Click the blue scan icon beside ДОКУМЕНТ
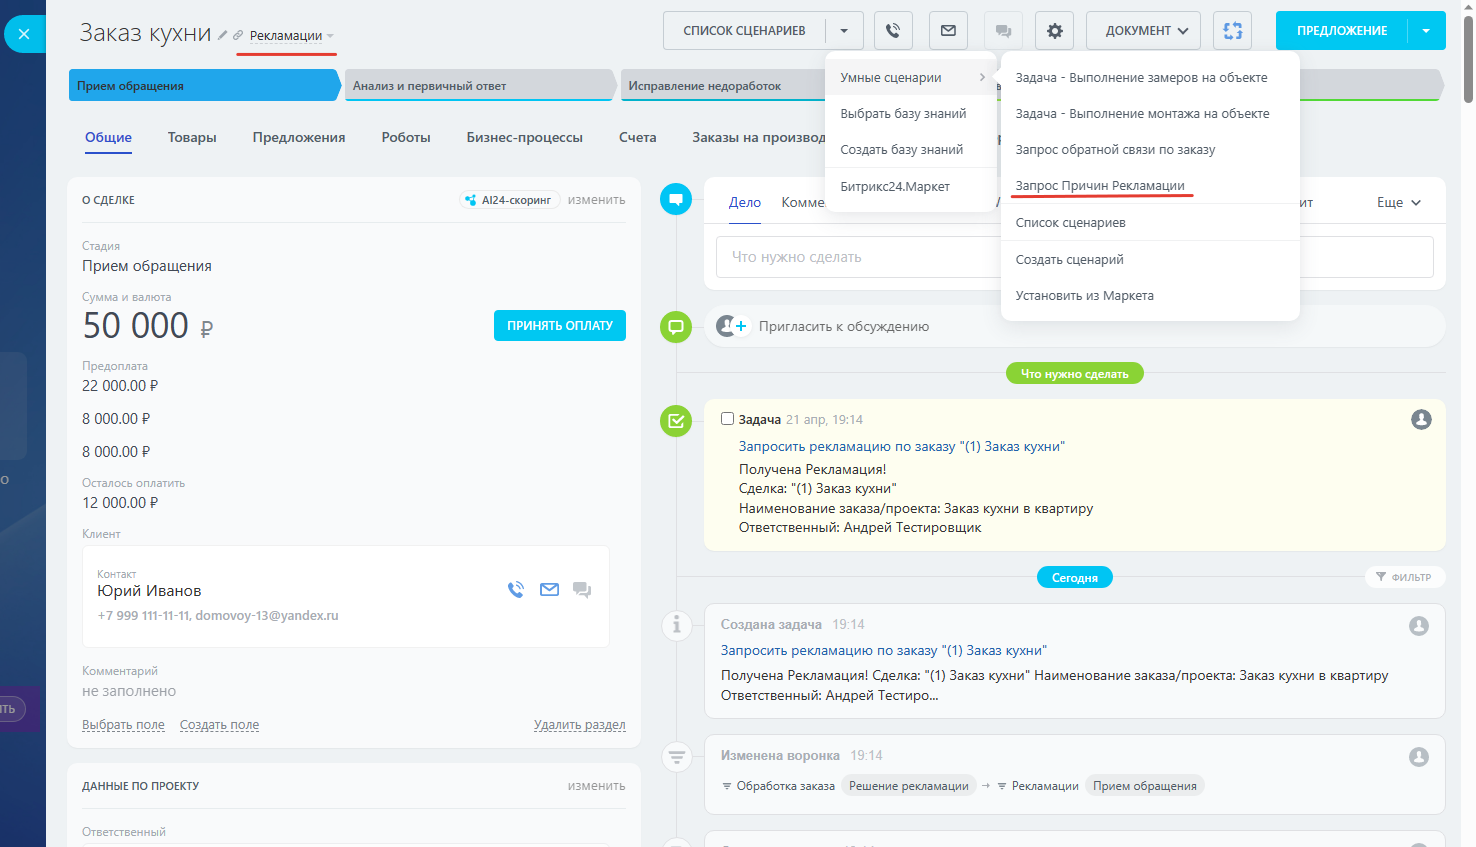This screenshot has width=1476, height=847. click(x=1232, y=31)
